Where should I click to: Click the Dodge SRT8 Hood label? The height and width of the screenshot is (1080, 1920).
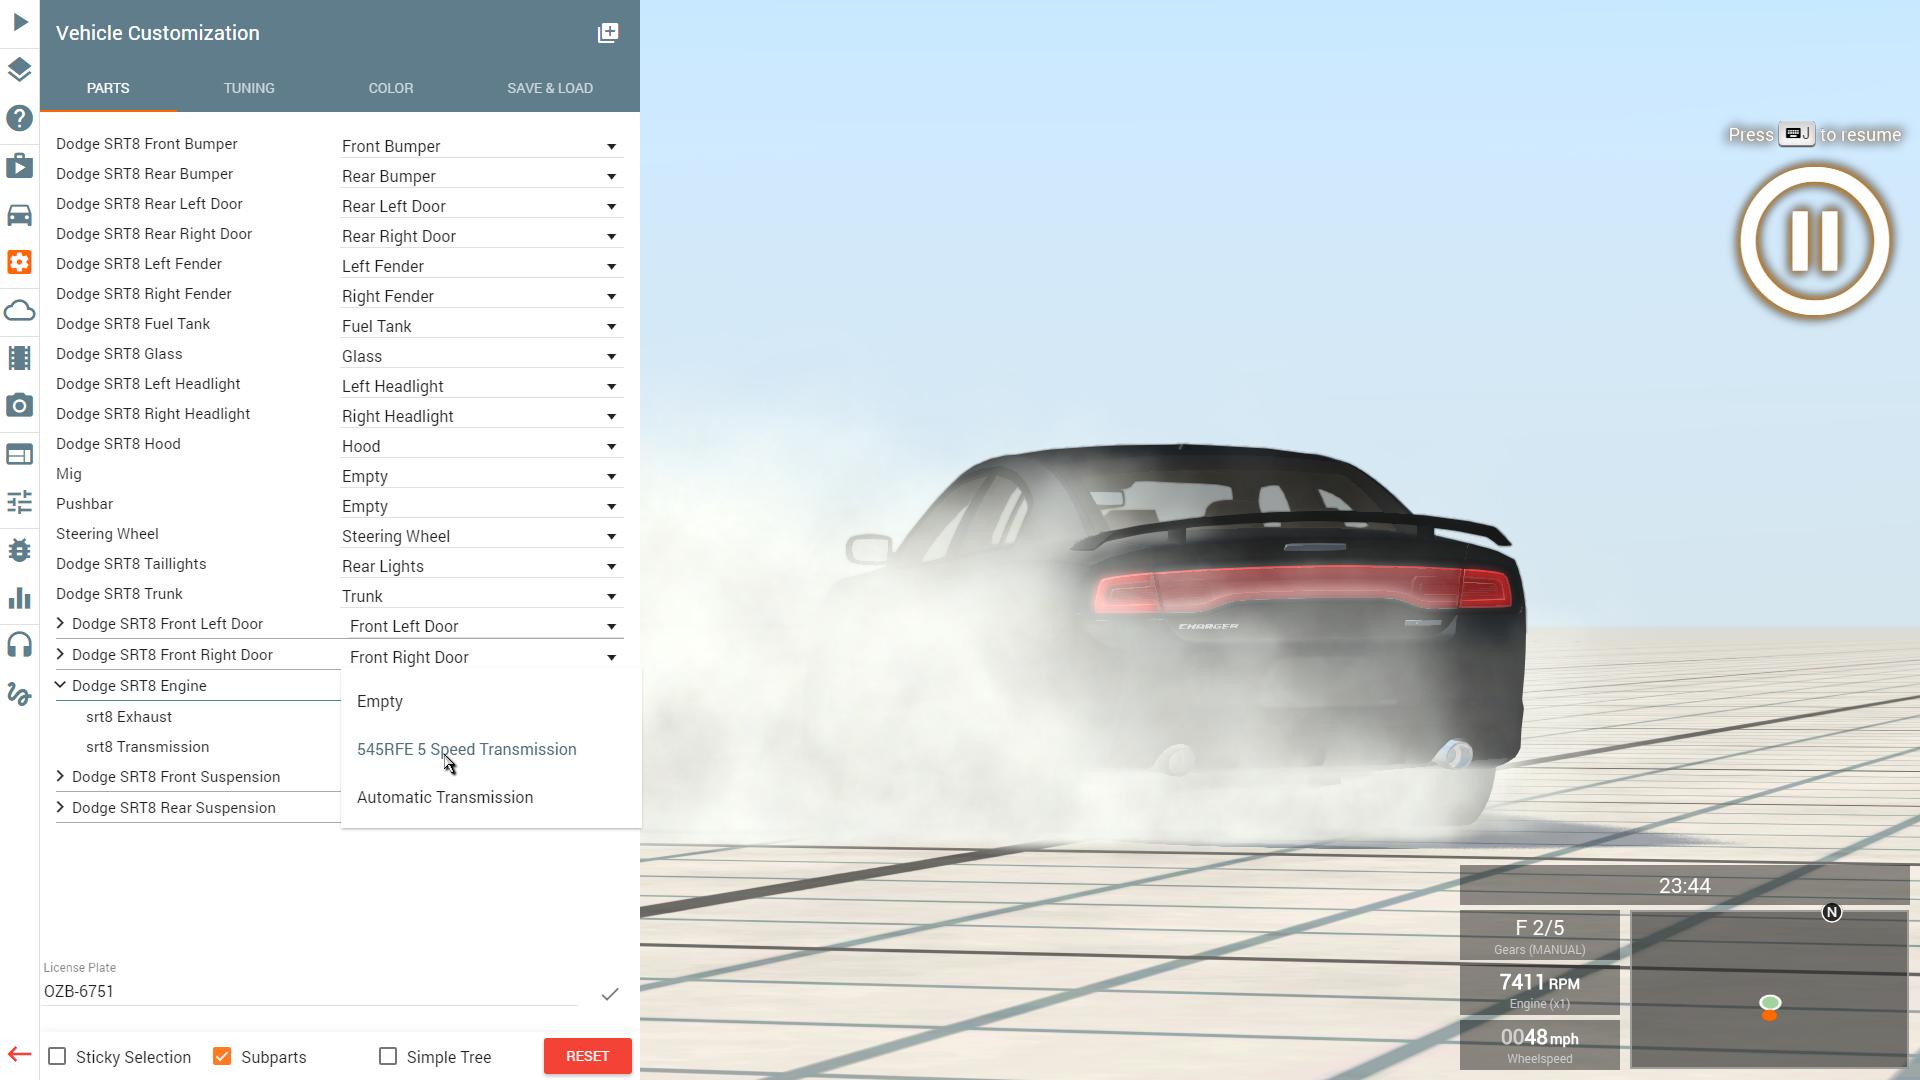point(118,444)
